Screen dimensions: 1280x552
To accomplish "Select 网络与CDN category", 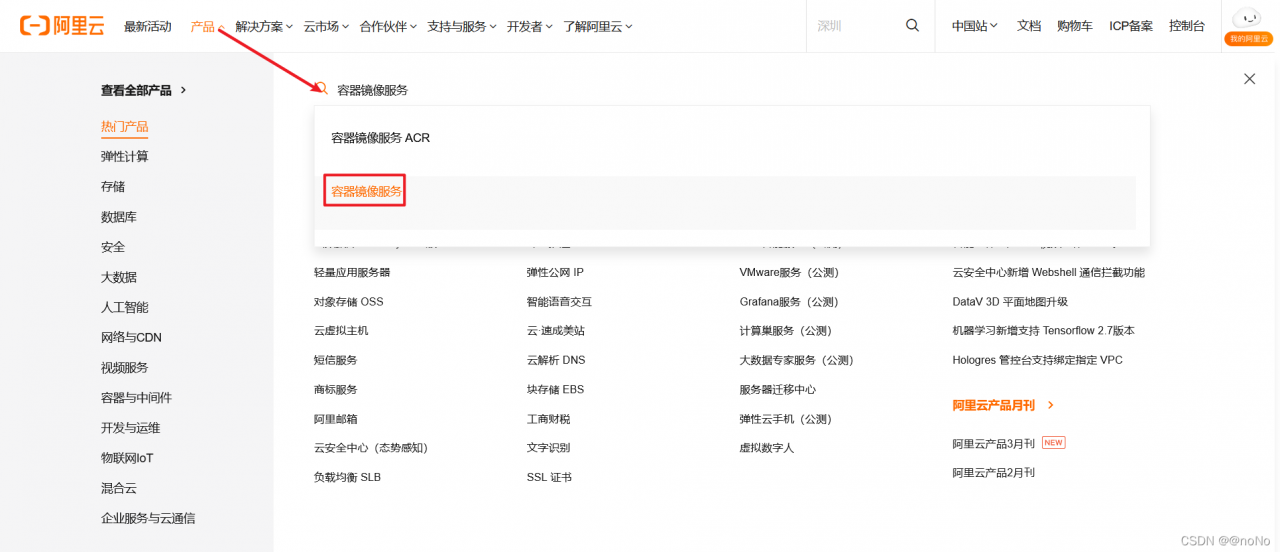I will (131, 337).
